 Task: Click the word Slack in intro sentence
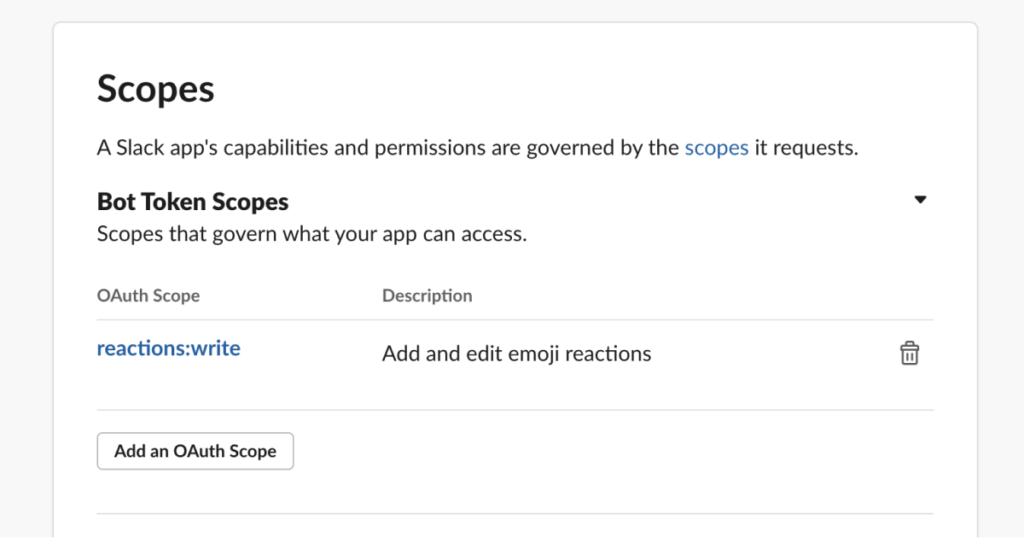tap(139, 148)
